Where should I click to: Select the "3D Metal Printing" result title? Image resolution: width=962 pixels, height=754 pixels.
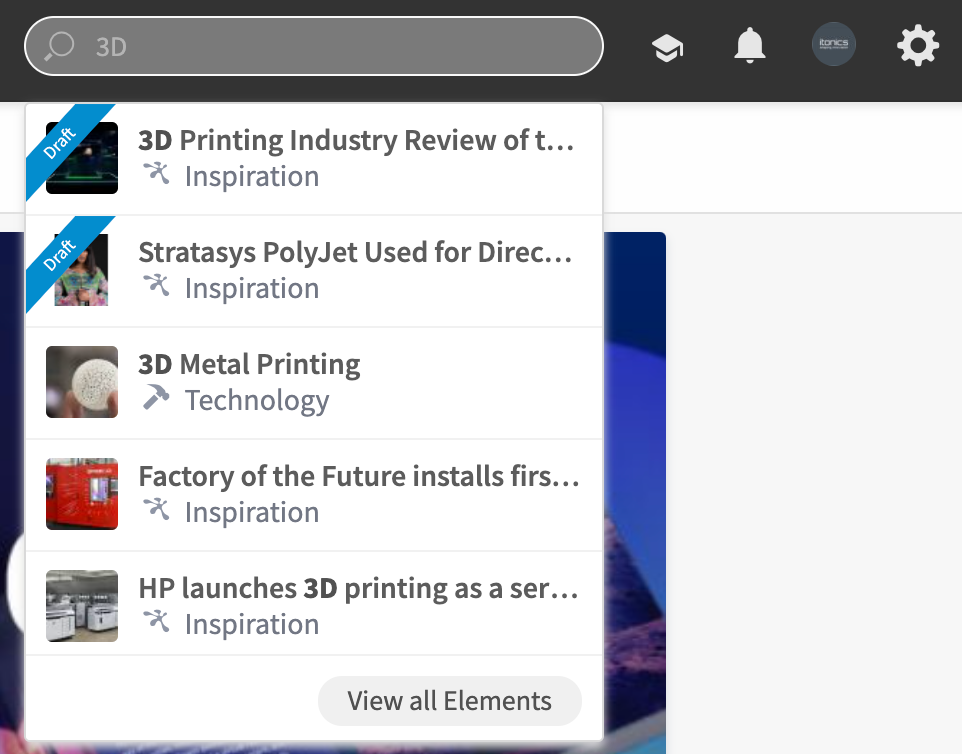pos(249,364)
